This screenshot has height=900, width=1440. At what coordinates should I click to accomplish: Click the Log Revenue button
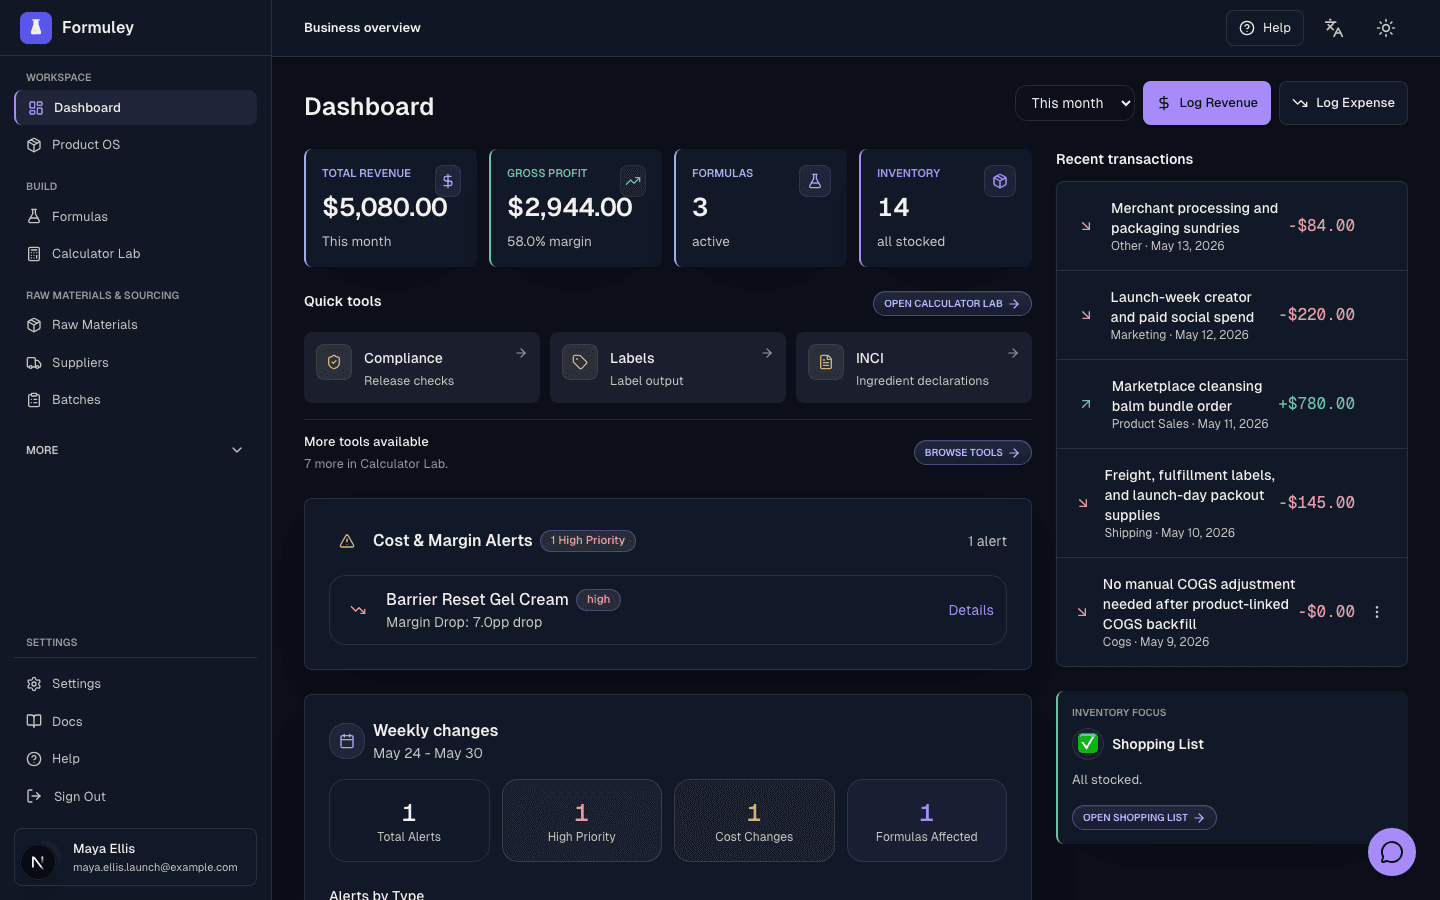click(x=1207, y=103)
